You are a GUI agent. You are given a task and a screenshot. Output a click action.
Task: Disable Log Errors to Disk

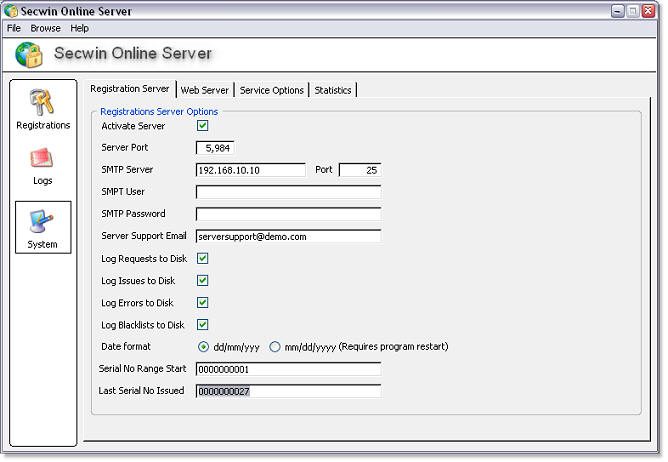(x=202, y=303)
